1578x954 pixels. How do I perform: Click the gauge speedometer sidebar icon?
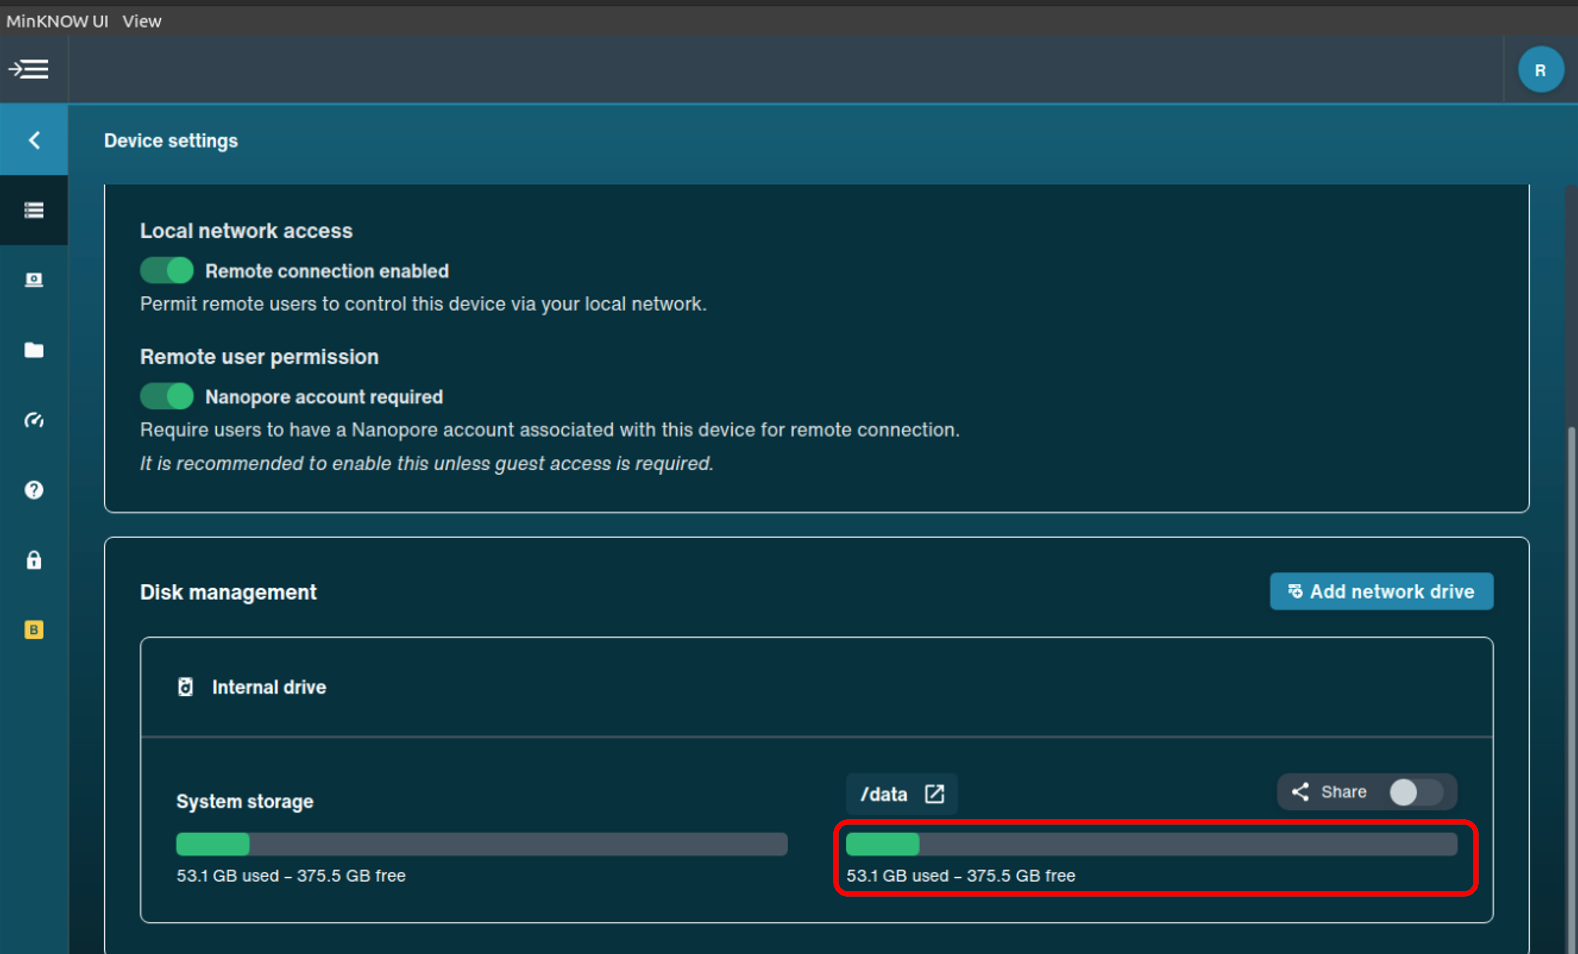(x=34, y=420)
